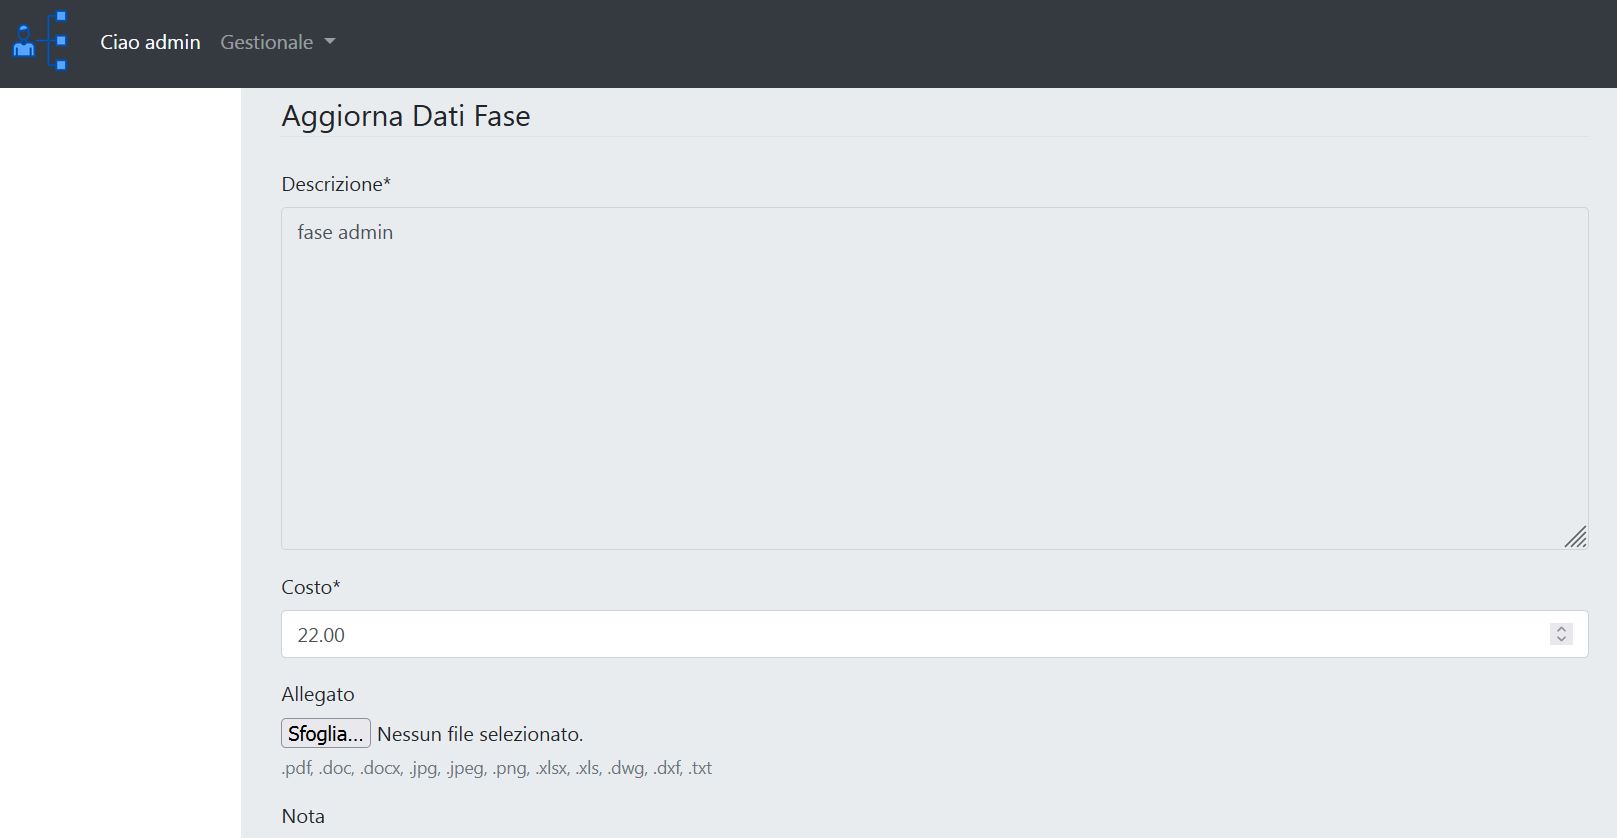Decrease Costo with the down arrow
The width and height of the screenshot is (1617, 838).
(1561, 639)
